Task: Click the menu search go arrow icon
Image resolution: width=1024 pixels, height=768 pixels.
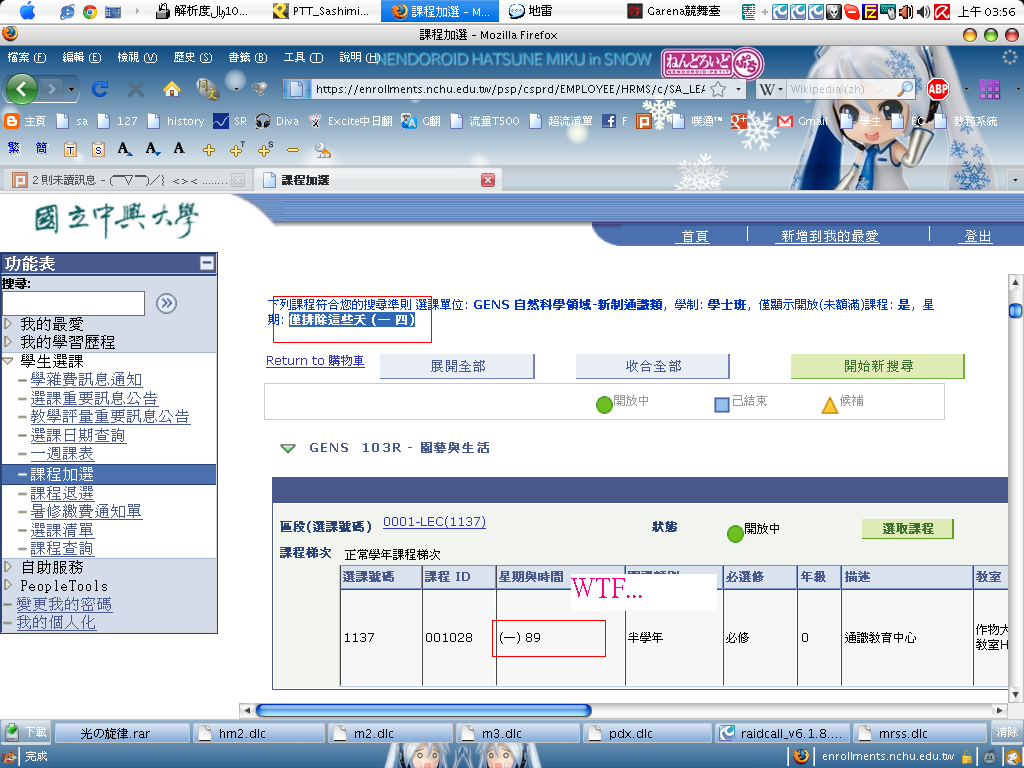Action: pyautogui.click(x=167, y=303)
